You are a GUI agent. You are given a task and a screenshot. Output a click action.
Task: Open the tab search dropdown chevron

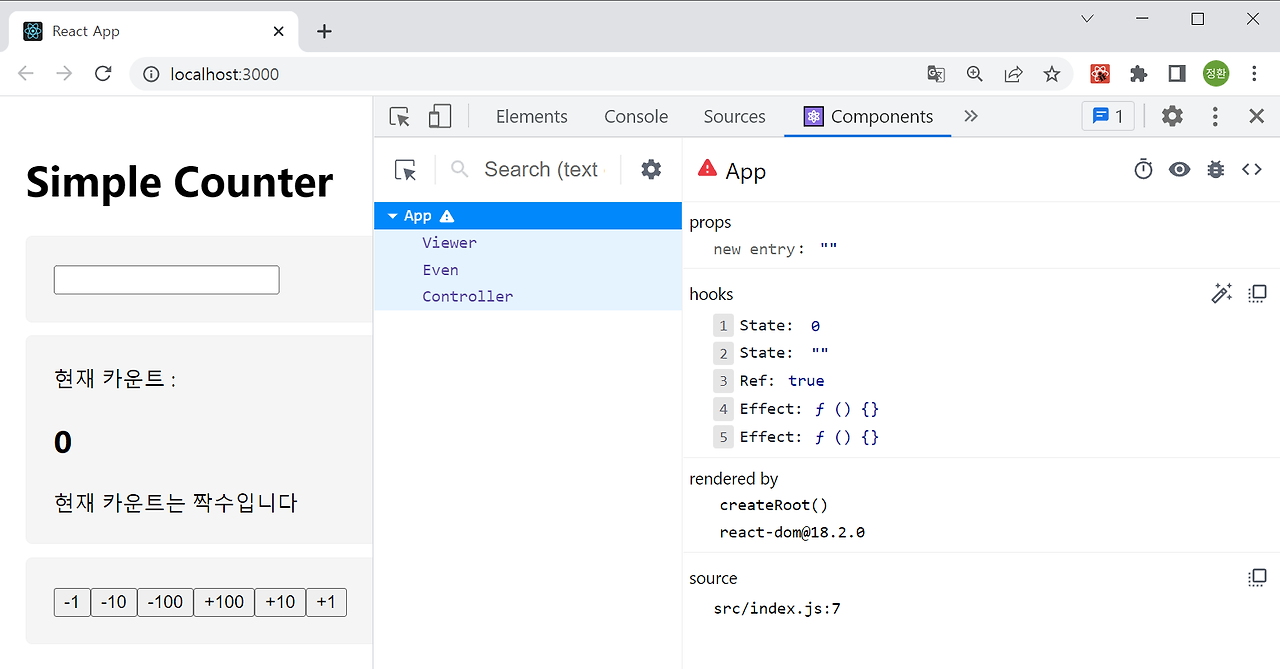click(x=1087, y=19)
